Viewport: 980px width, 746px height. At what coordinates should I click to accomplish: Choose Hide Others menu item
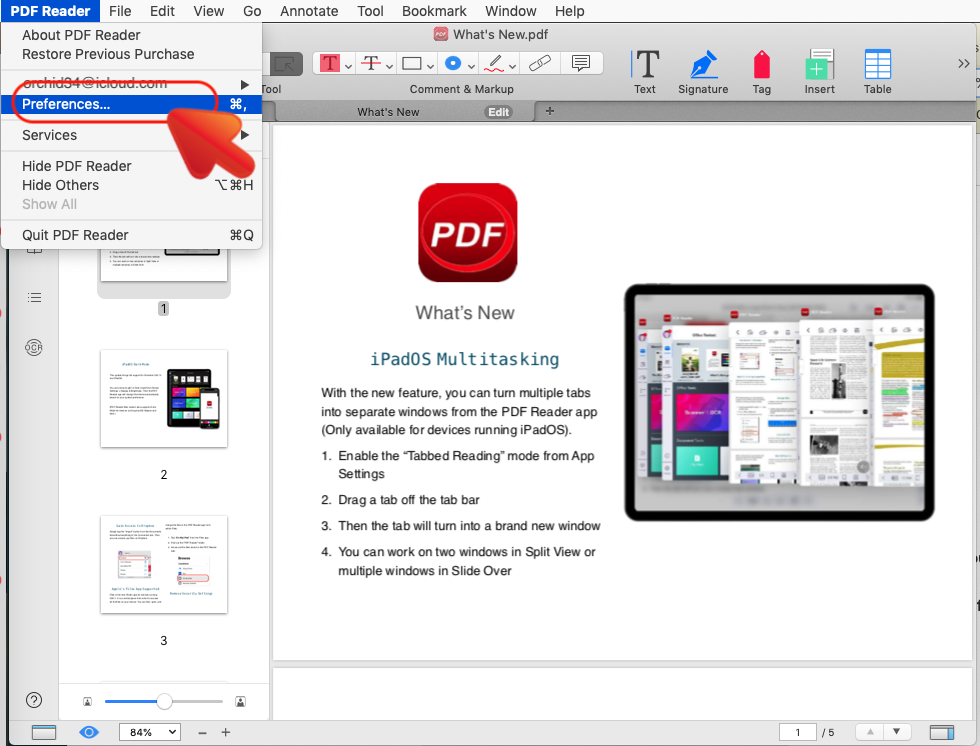point(131,185)
